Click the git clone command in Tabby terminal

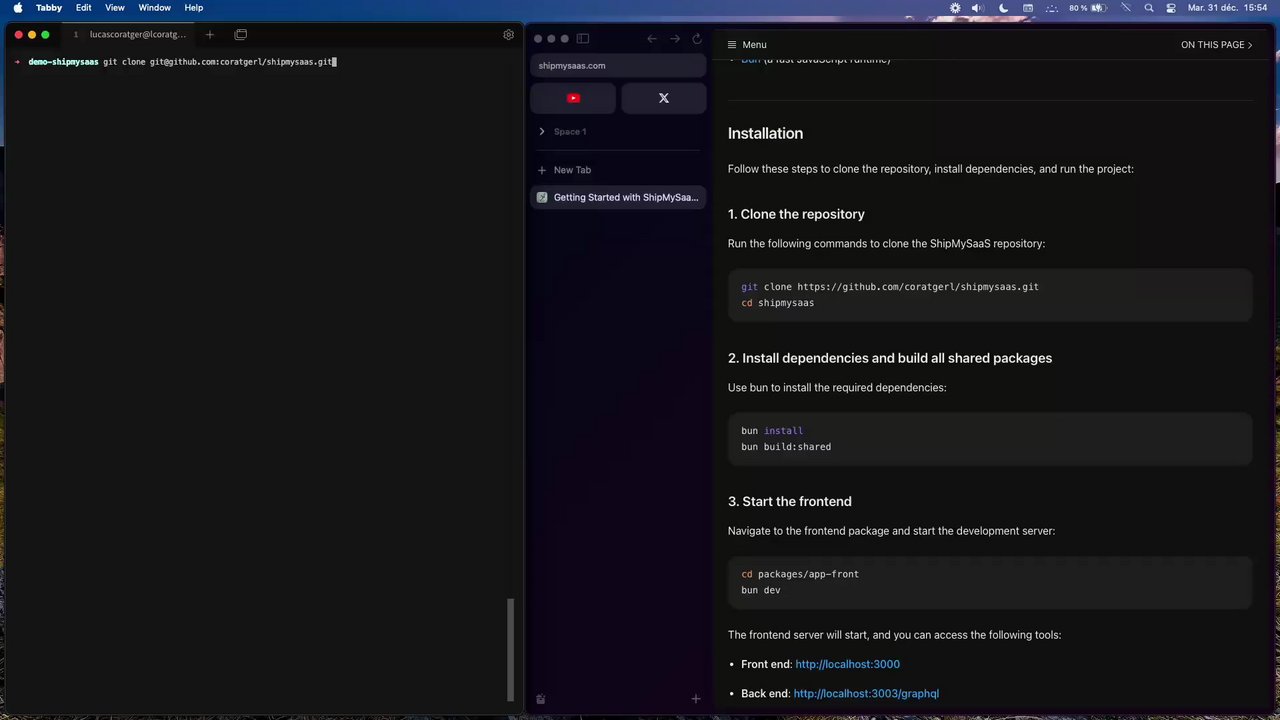pyautogui.click(x=218, y=62)
